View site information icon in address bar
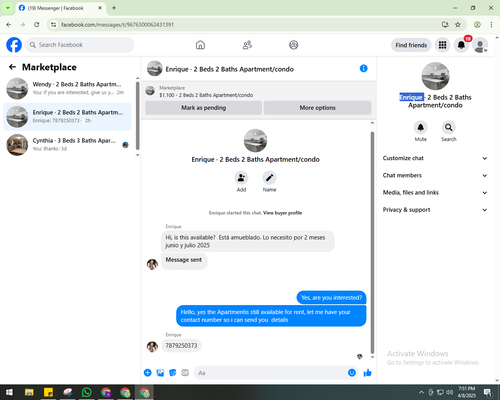500x400 pixels. tap(53, 25)
